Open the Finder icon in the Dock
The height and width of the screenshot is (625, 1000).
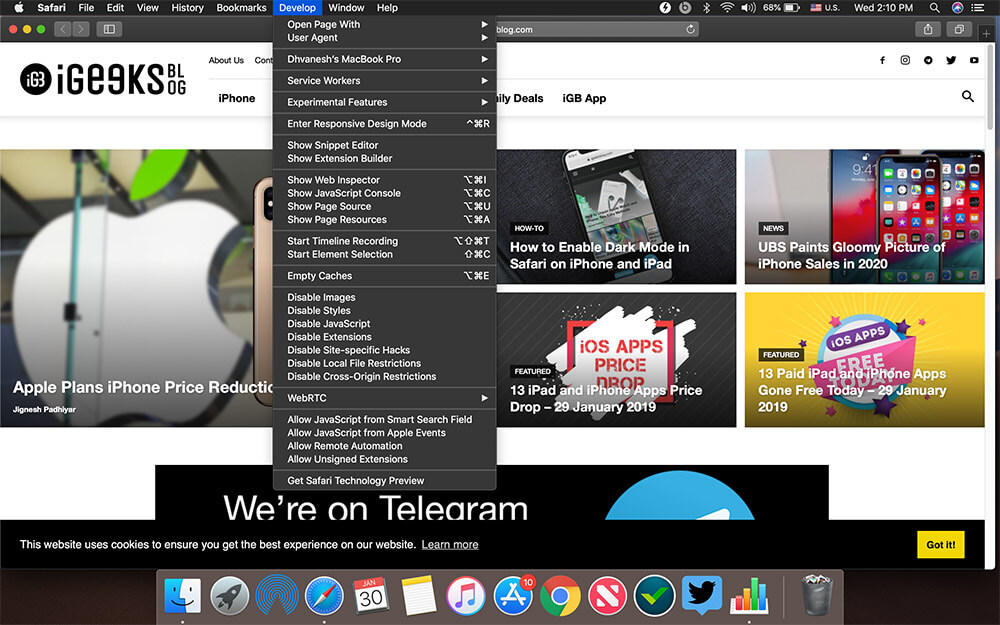(182, 596)
